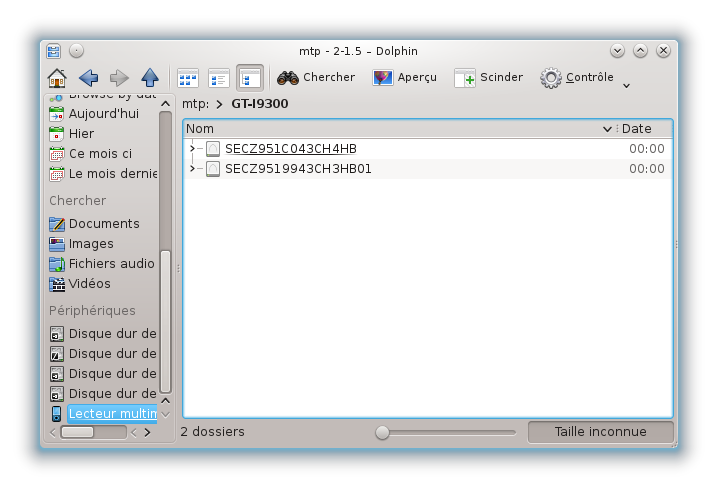Screen dimensions: 718x488
Task: Switch to compact view mode
Action: (218, 78)
